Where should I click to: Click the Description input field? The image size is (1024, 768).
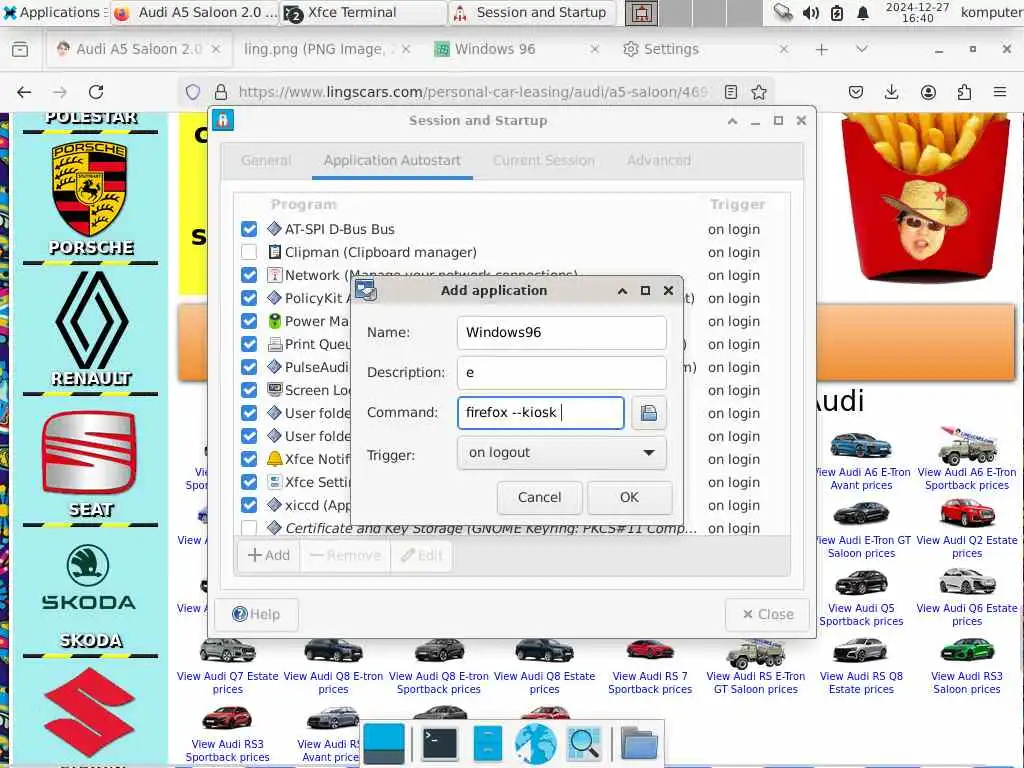562,372
